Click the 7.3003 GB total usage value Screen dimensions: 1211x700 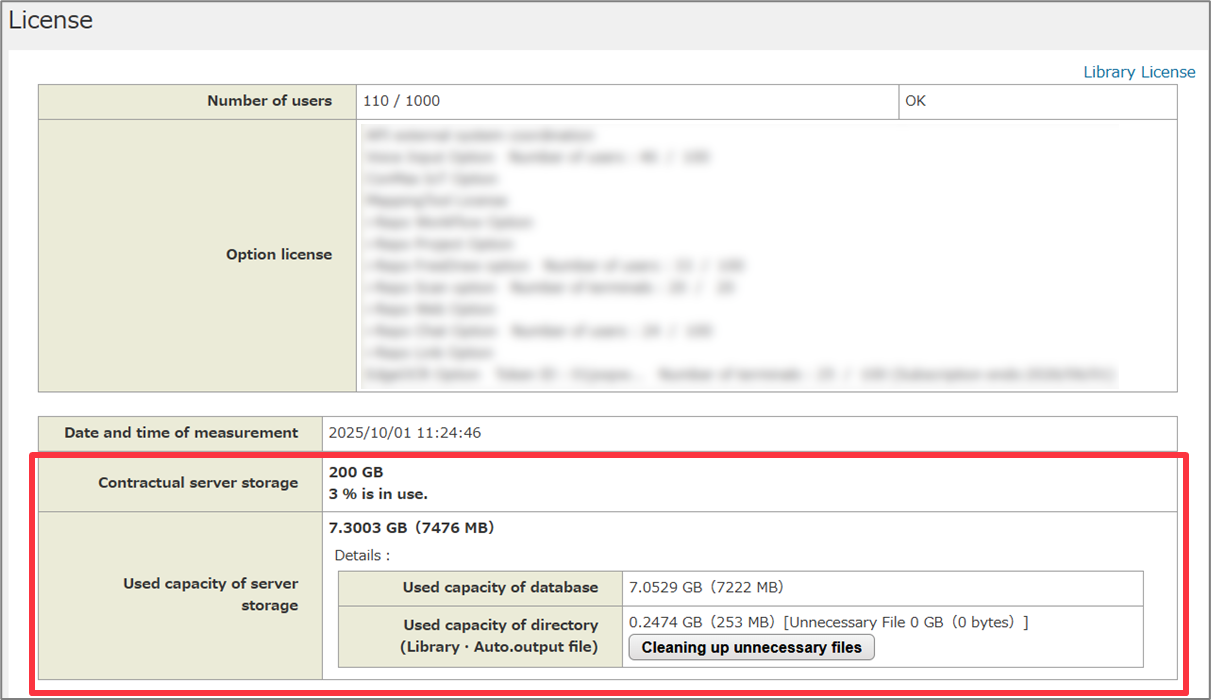(411, 527)
